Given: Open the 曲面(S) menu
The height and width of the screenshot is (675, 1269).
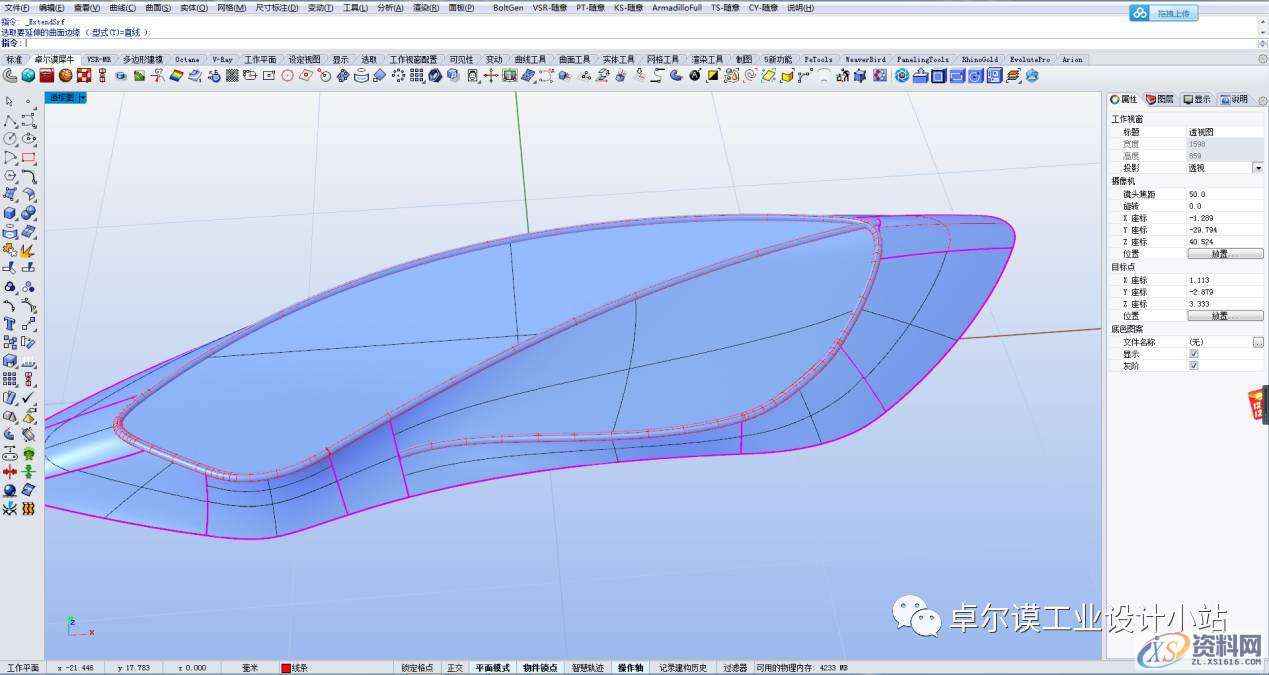Looking at the screenshot, I should (158, 8).
